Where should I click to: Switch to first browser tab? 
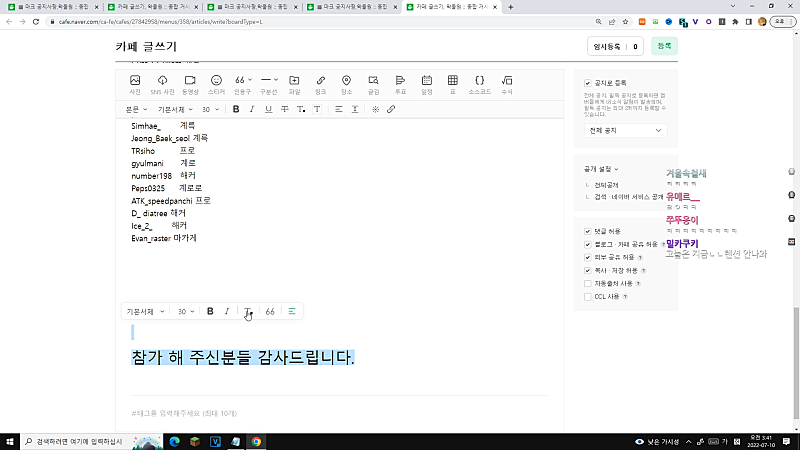pyautogui.click(x=53, y=7)
